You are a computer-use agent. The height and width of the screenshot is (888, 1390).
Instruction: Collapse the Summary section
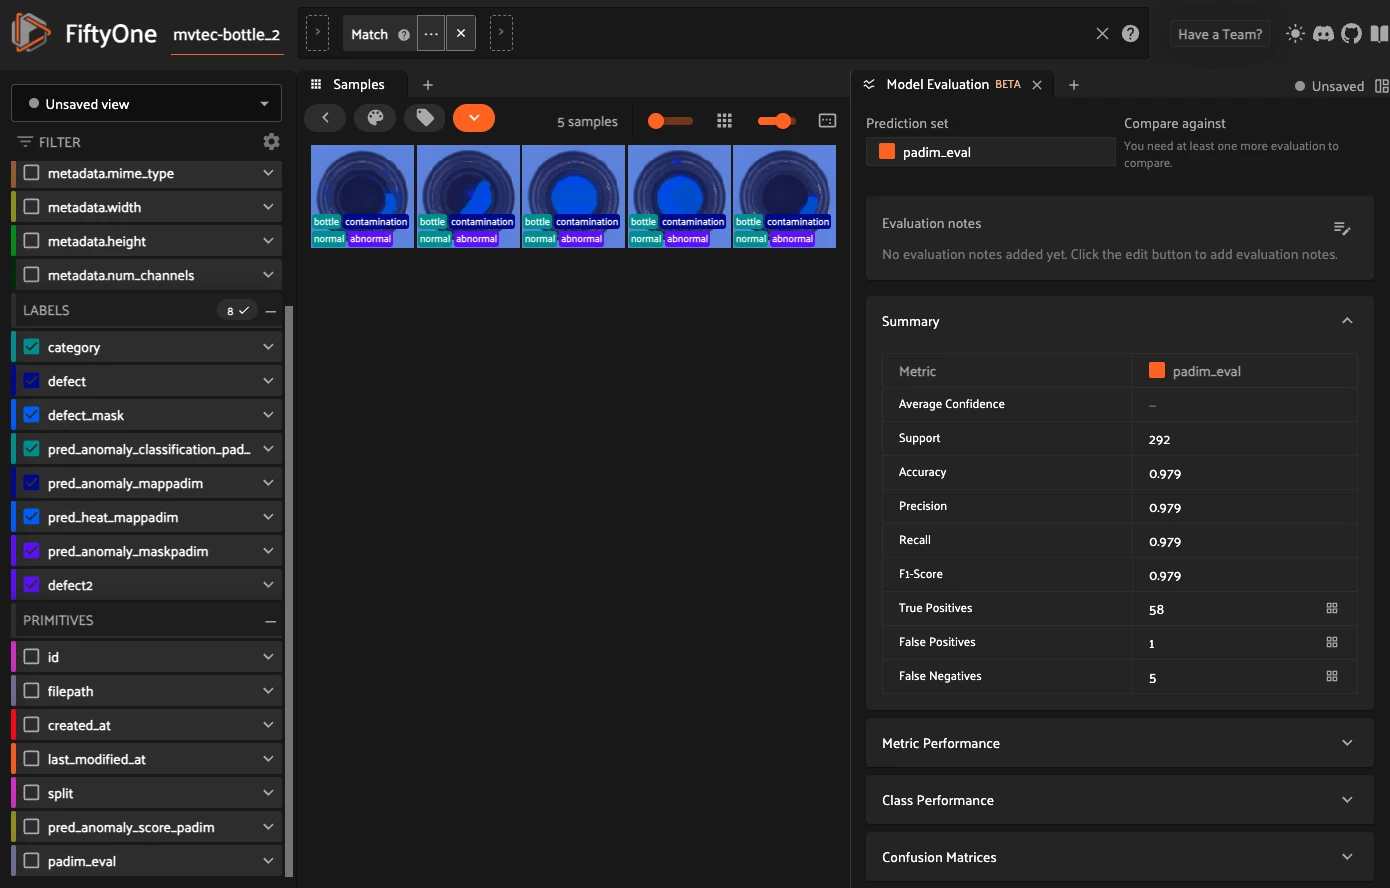click(1347, 321)
